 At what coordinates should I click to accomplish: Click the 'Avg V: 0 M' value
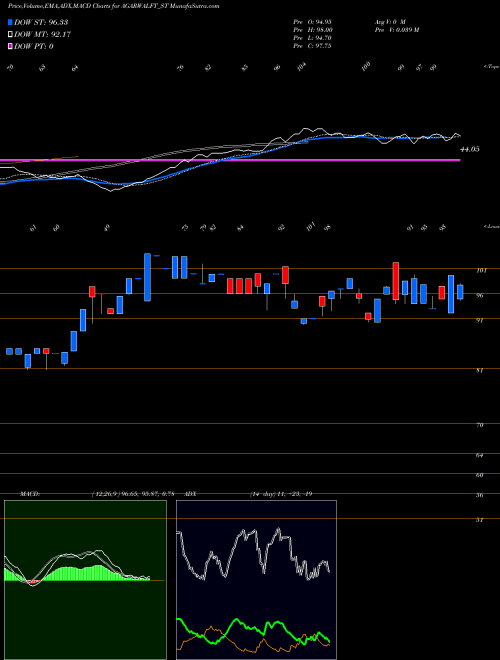(390, 22)
